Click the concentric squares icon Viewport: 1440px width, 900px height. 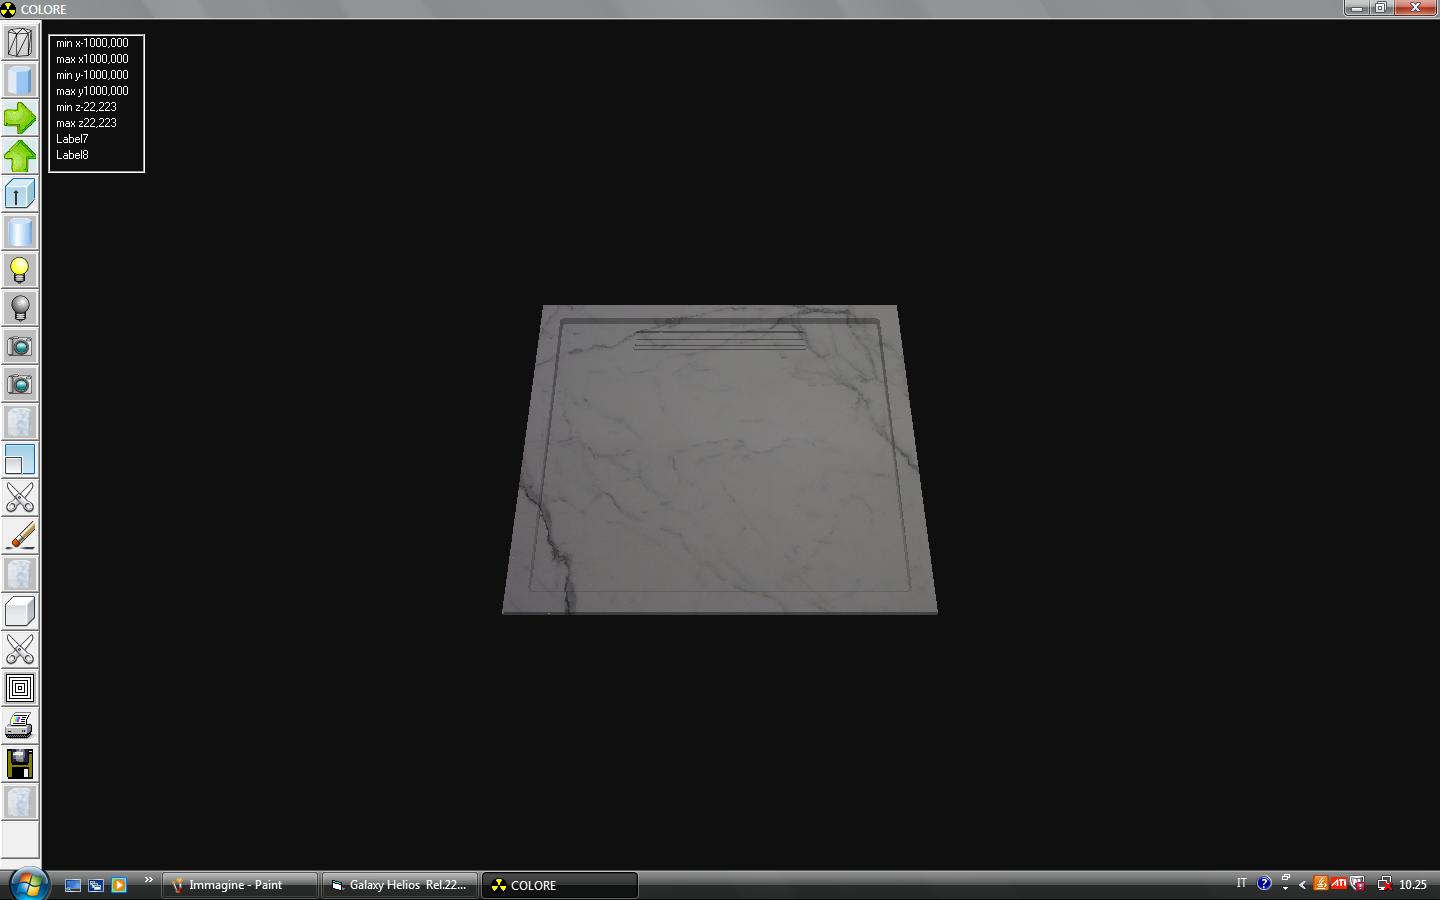pyautogui.click(x=20, y=688)
